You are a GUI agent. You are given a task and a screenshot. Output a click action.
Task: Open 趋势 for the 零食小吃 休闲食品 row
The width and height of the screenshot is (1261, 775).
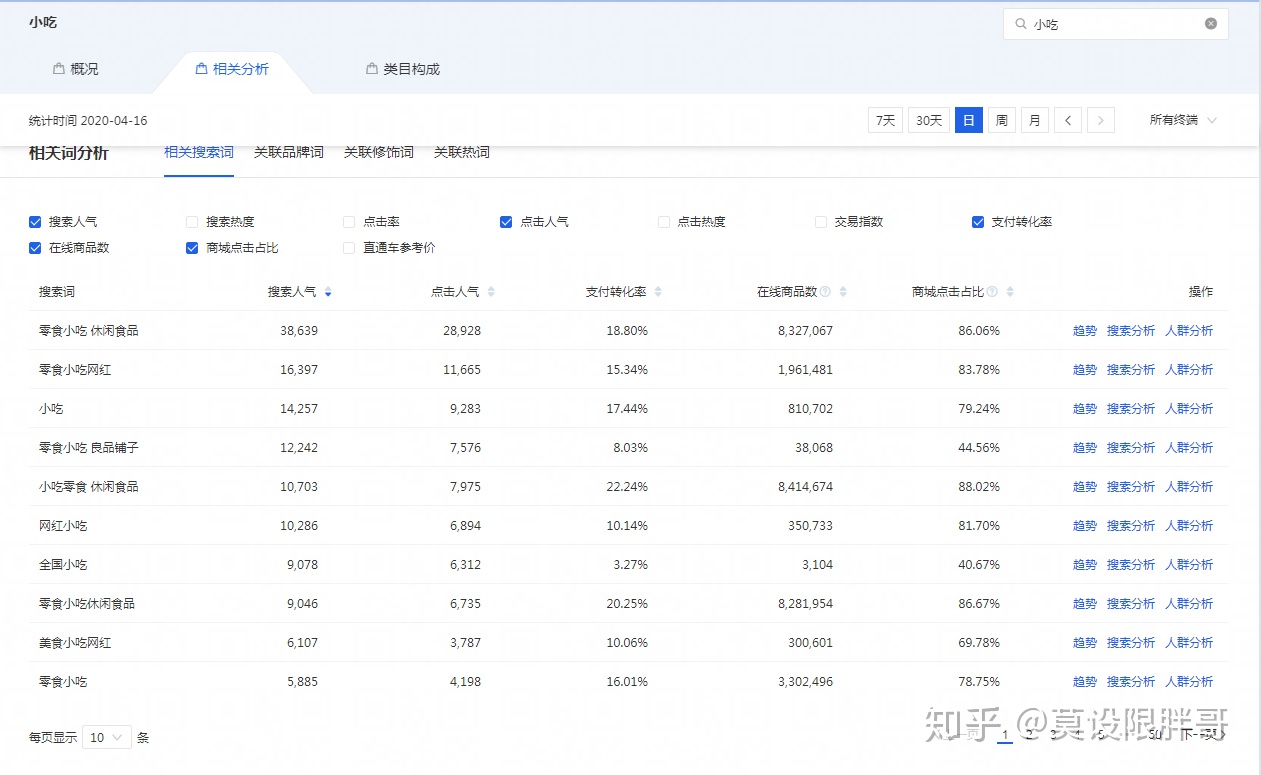tap(1083, 330)
